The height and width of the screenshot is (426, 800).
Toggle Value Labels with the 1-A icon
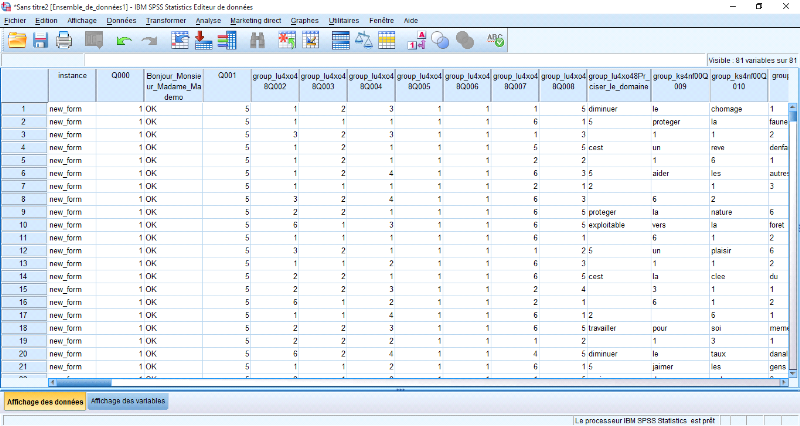pyautogui.click(x=416, y=40)
